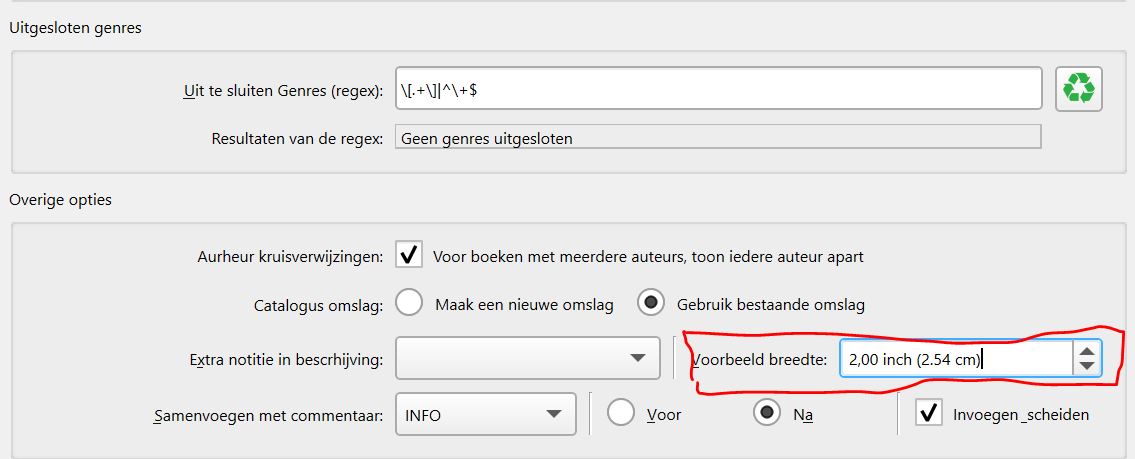Click the 'Voorbeeld breedte' value field
Screen dimensions: 1135x459
click(x=955, y=358)
